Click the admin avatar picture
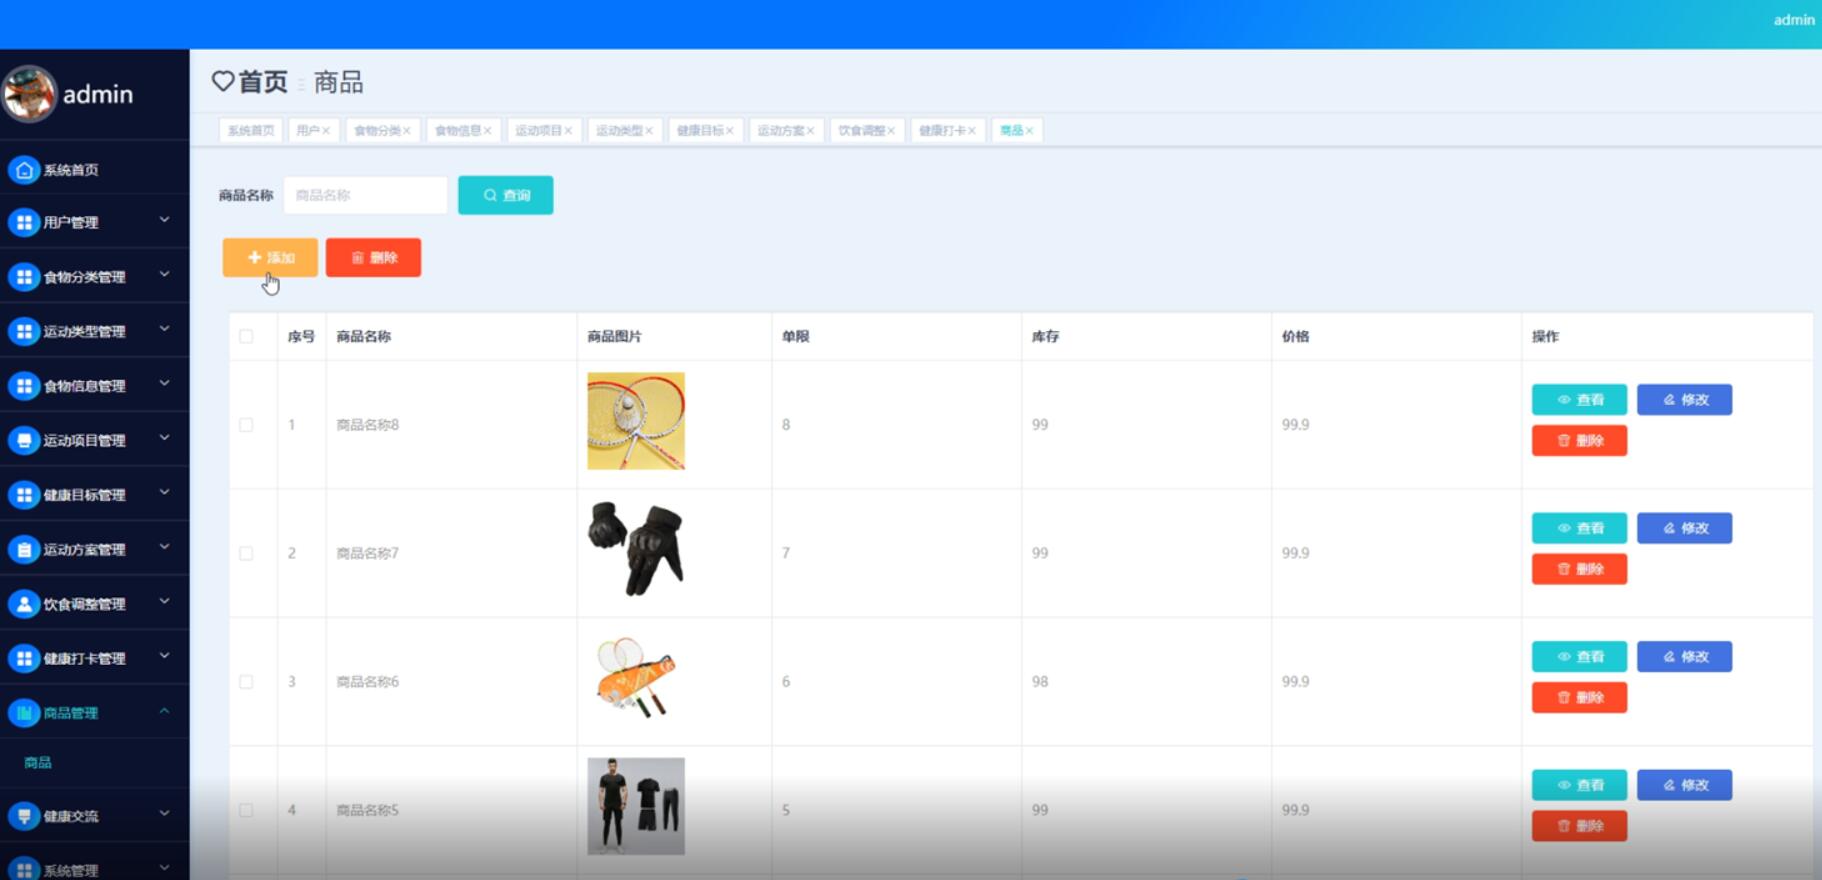The width and height of the screenshot is (1822, 880). (x=29, y=94)
